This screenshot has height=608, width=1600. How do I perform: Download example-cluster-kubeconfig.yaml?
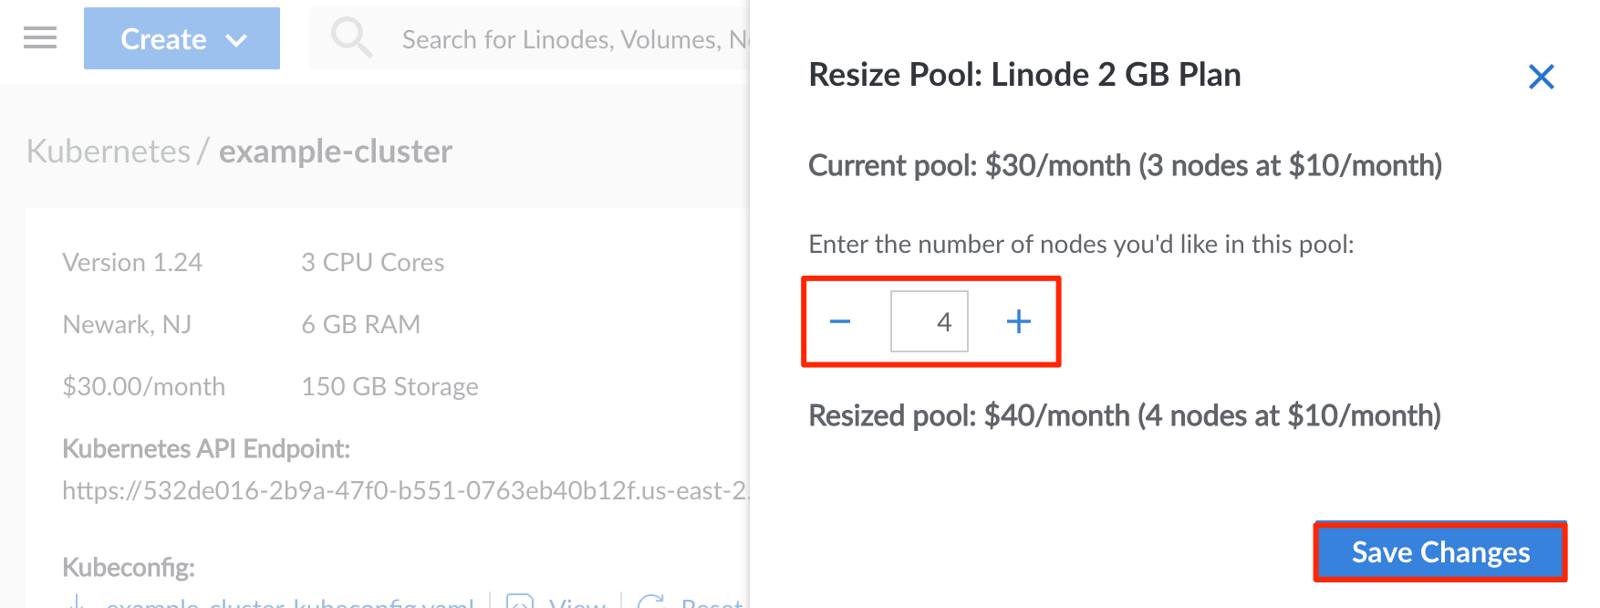coord(290,603)
